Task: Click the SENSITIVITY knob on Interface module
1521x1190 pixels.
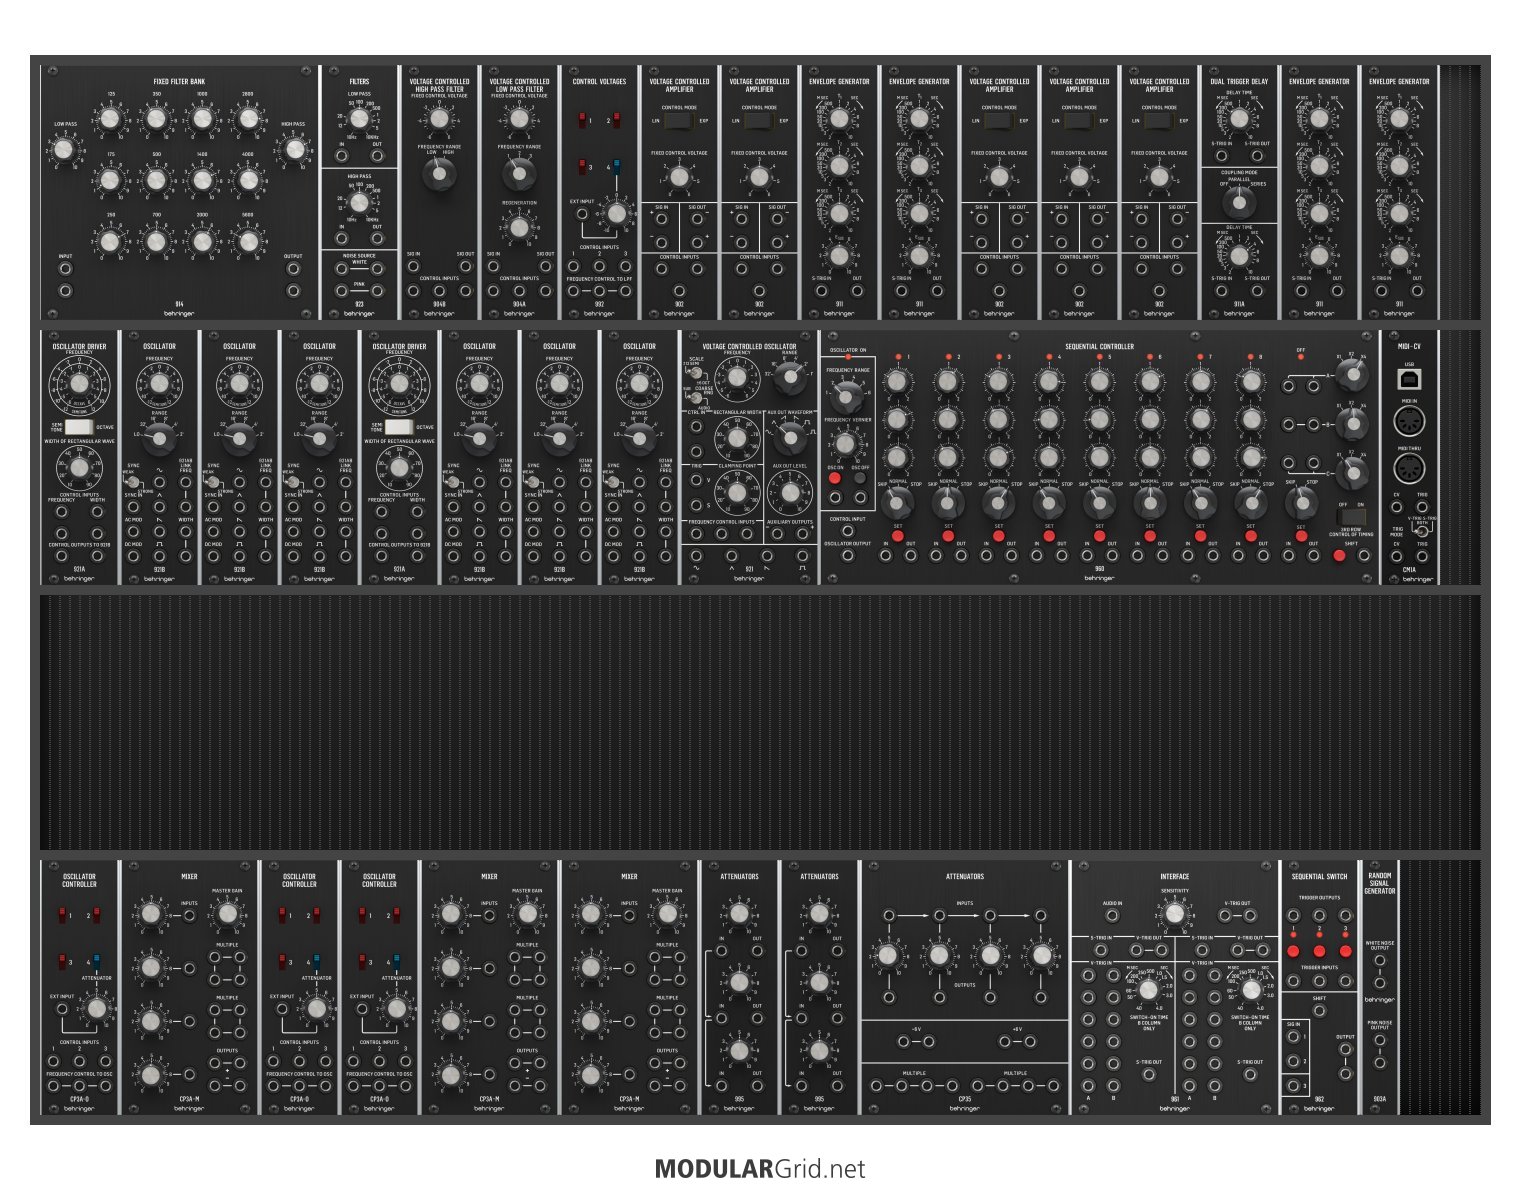Action: pos(1175,914)
